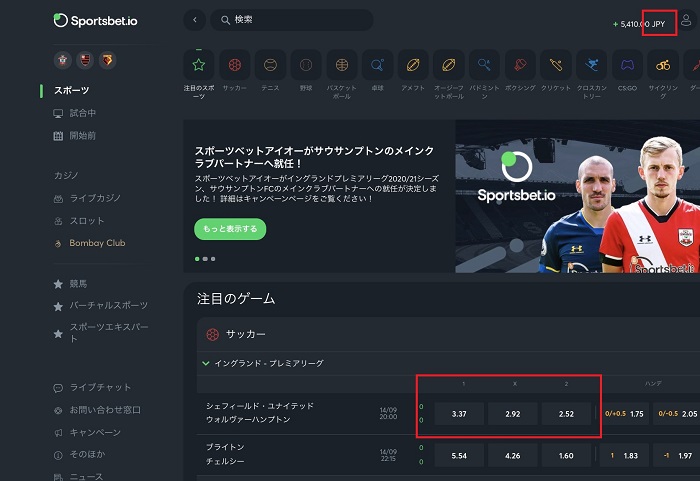Choose the basketball sport icon
This screenshot has width=700, height=481.
pyautogui.click(x=342, y=65)
